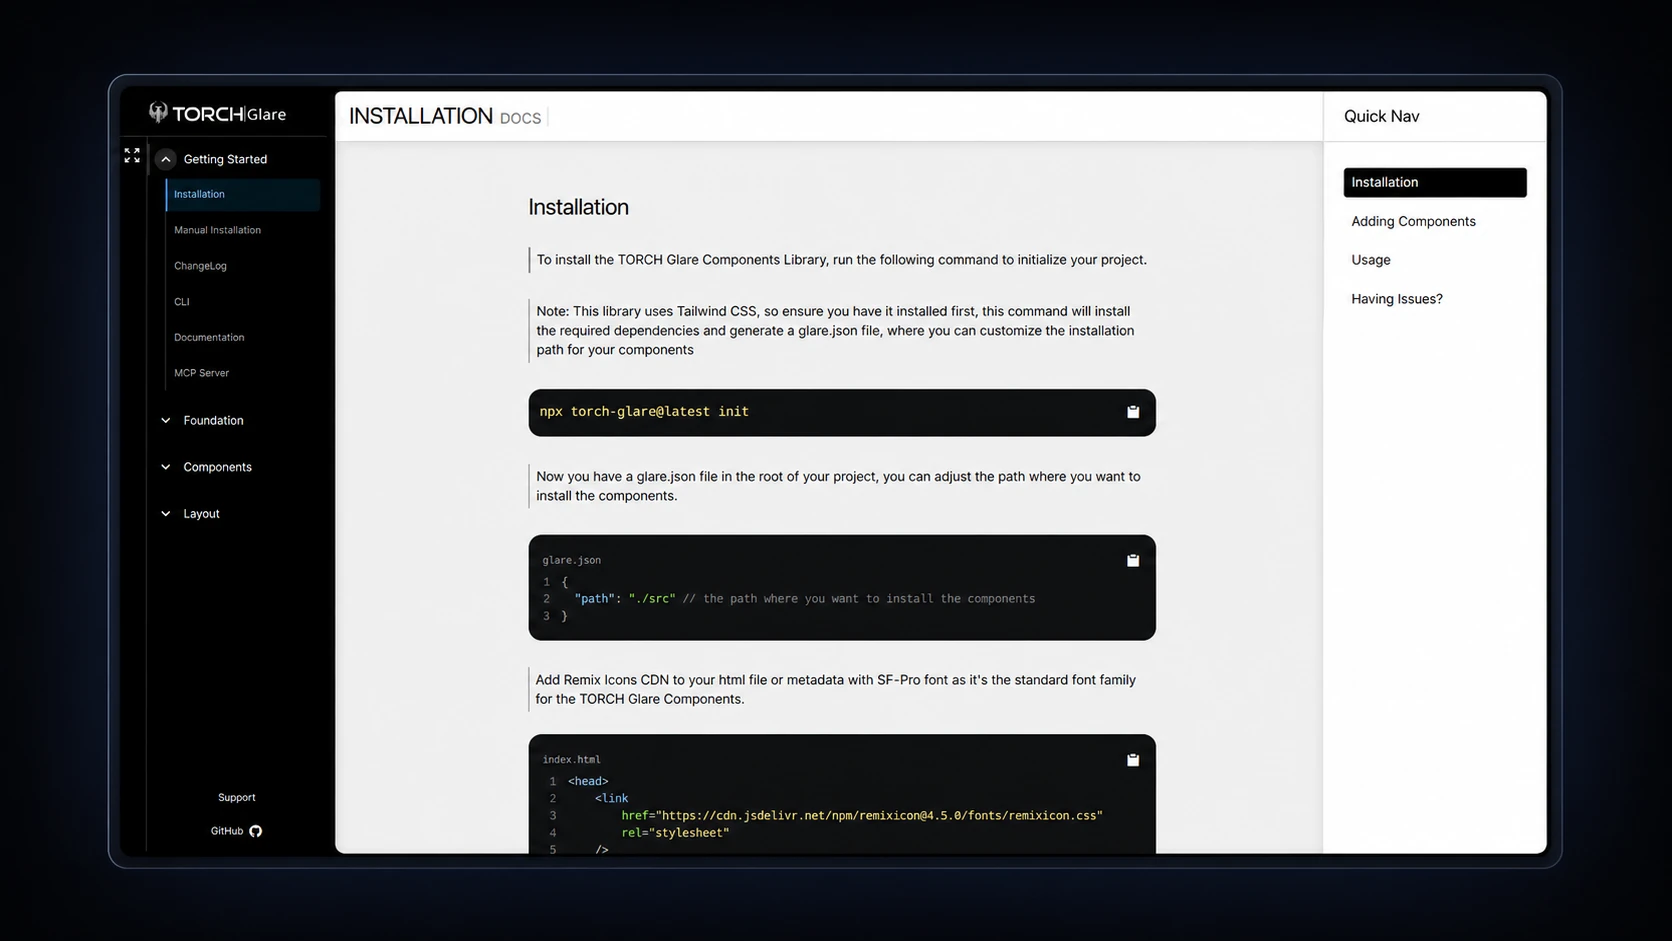Image resolution: width=1672 pixels, height=941 pixels.
Task: Click the "./src" path value
Action: point(652,599)
